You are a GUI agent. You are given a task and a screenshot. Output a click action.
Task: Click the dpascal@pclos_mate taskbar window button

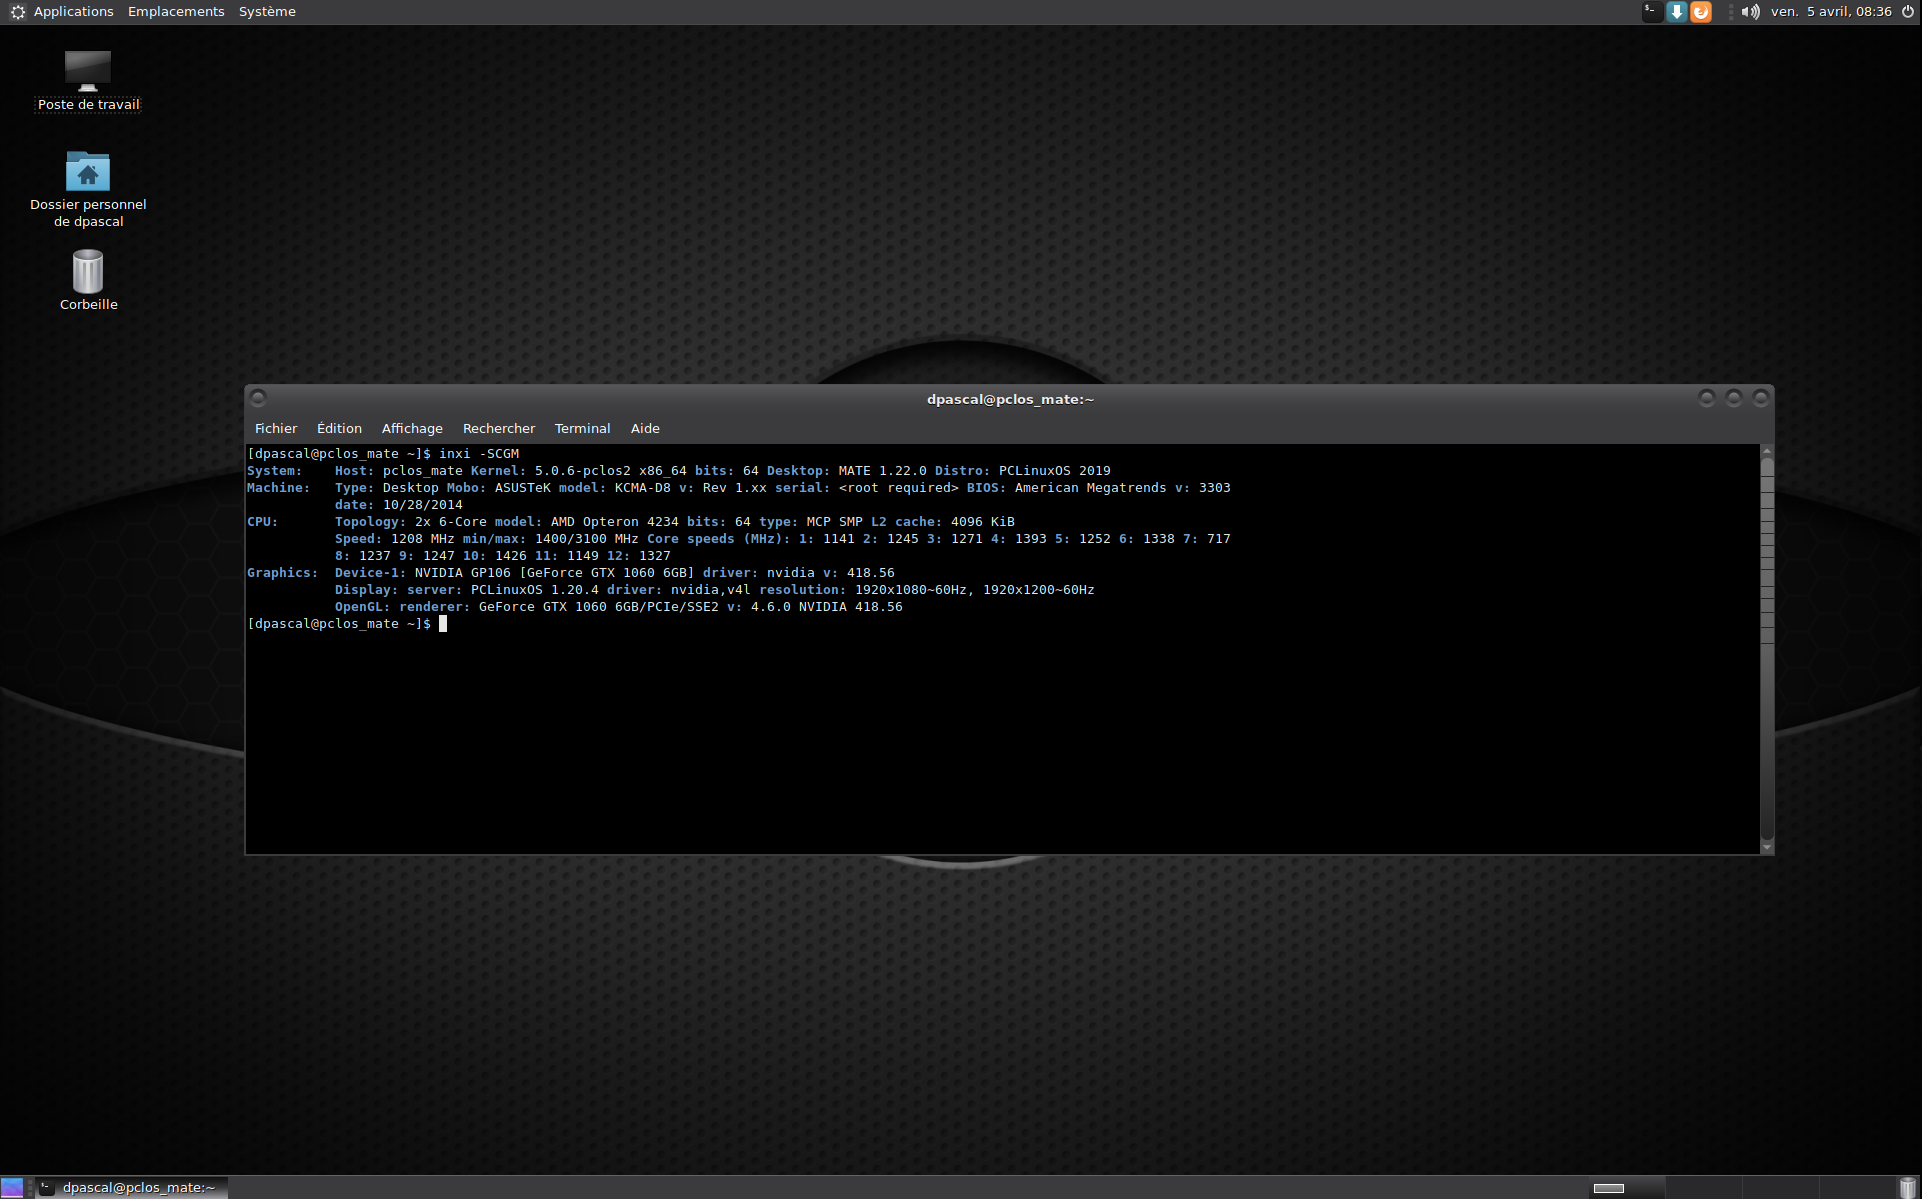[132, 1188]
